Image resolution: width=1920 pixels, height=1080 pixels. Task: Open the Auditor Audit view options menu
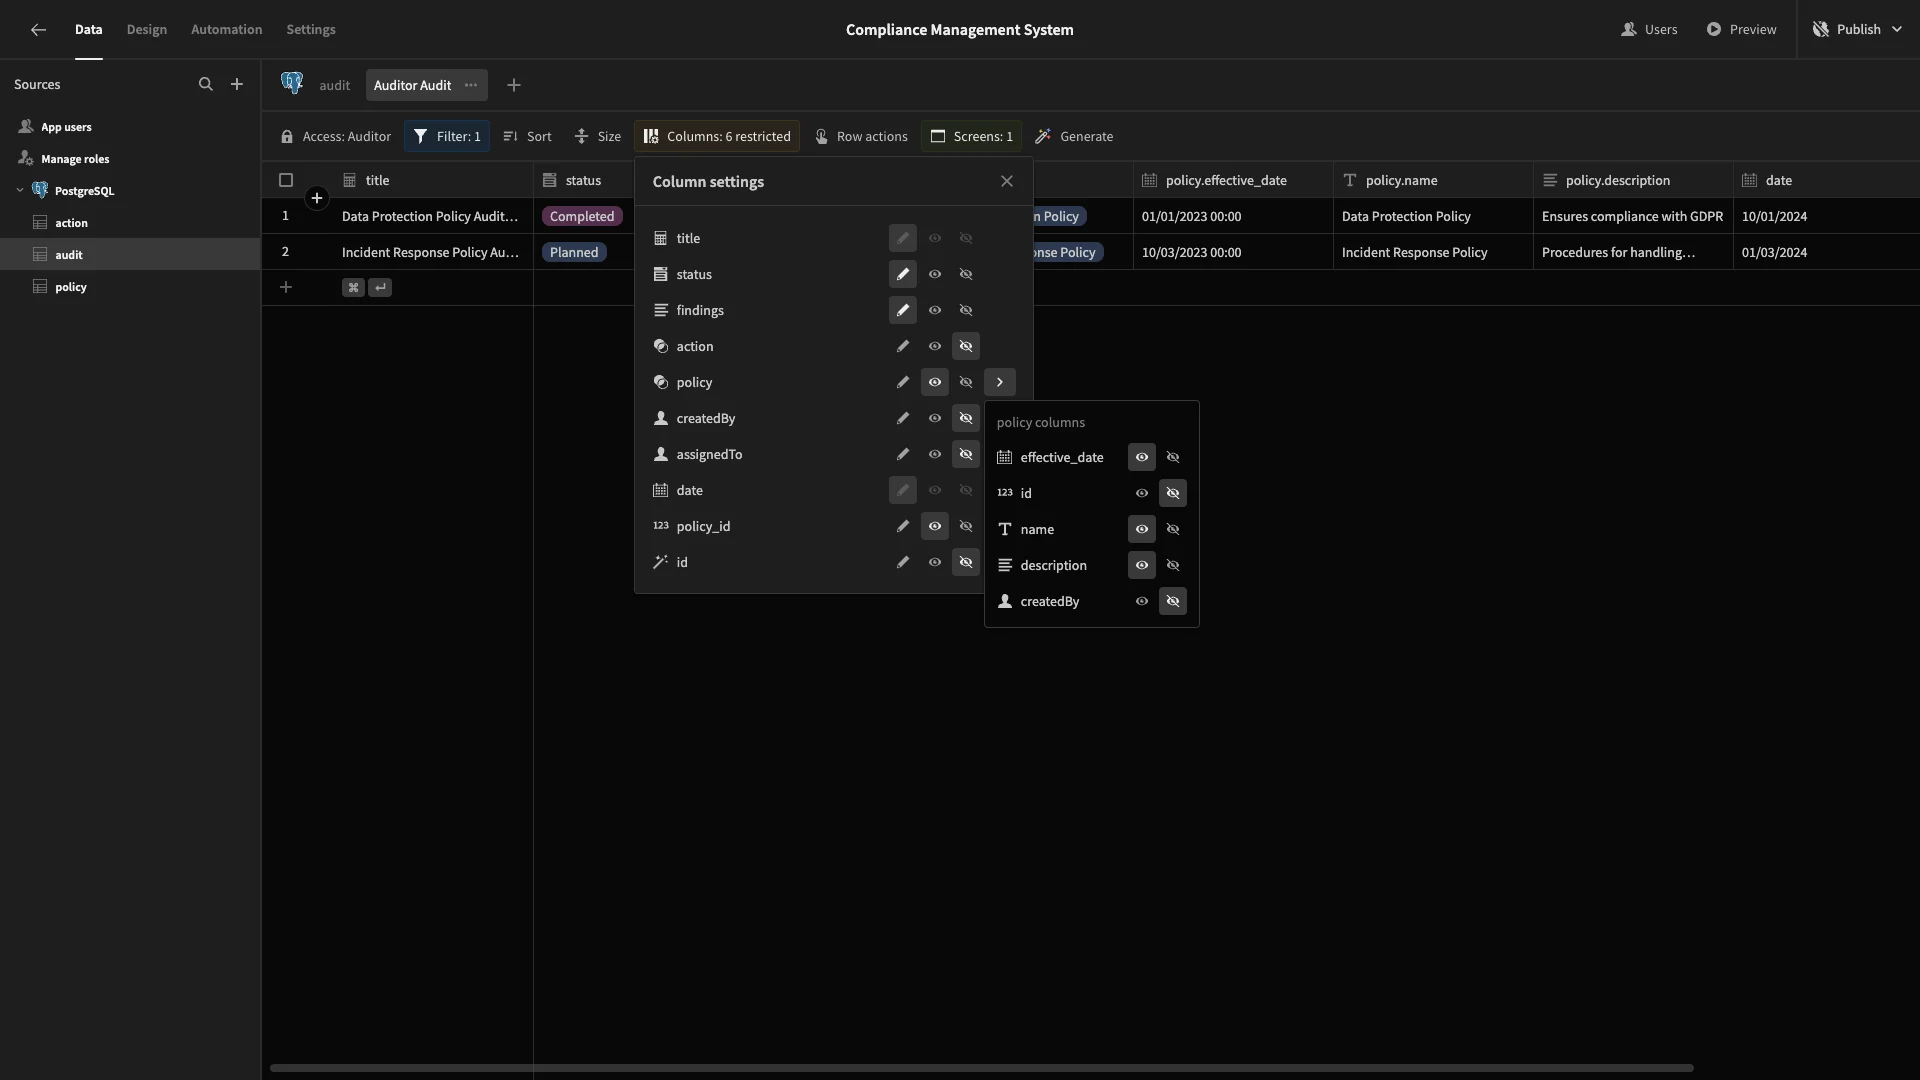471,85
